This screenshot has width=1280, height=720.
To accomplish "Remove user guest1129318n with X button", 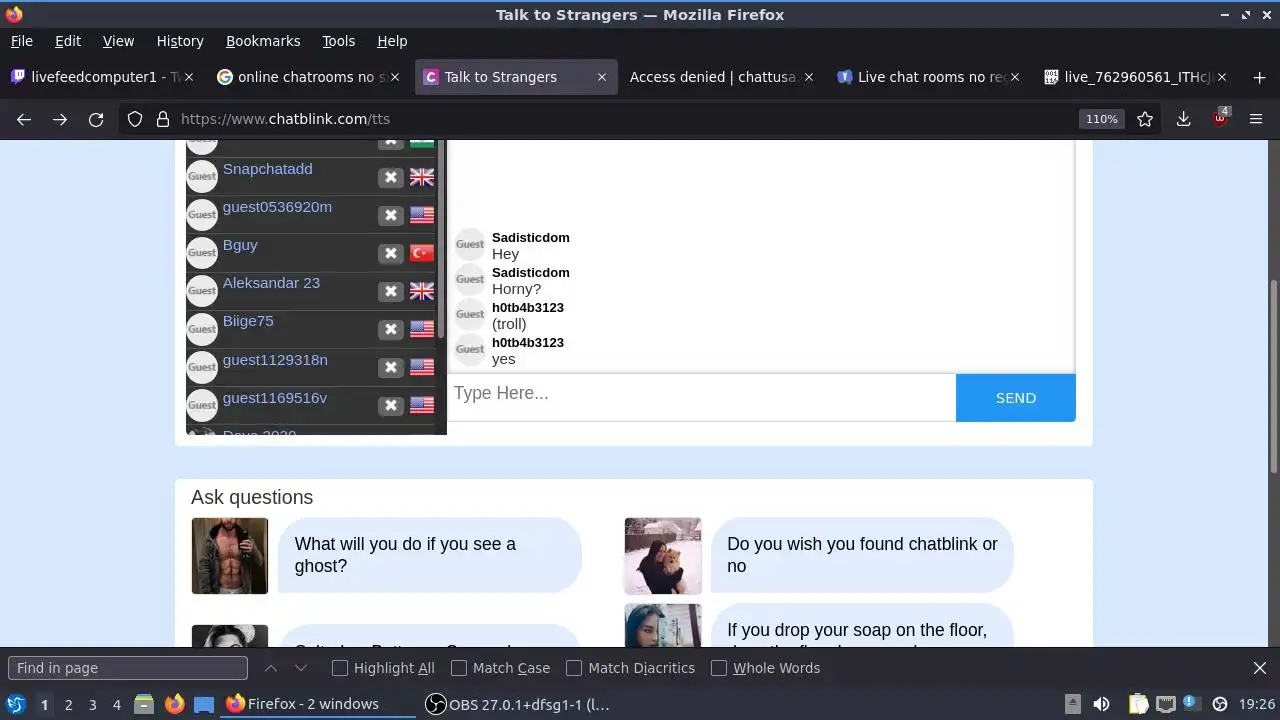I will click(x=391, y=367).
